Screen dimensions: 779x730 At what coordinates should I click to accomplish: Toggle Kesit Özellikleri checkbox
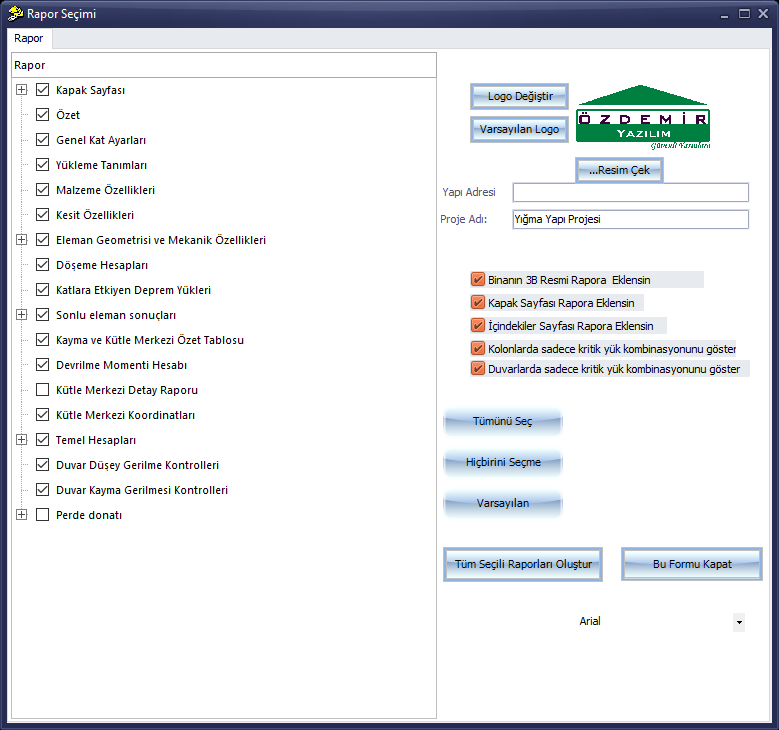pyautogui.click(x=43, y=215)
